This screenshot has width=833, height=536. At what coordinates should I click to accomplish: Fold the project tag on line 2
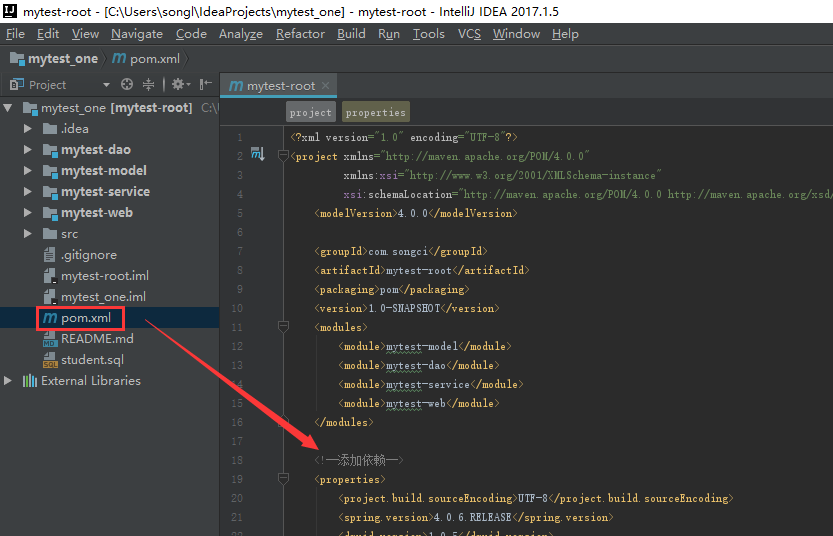[x=283, y=156]
